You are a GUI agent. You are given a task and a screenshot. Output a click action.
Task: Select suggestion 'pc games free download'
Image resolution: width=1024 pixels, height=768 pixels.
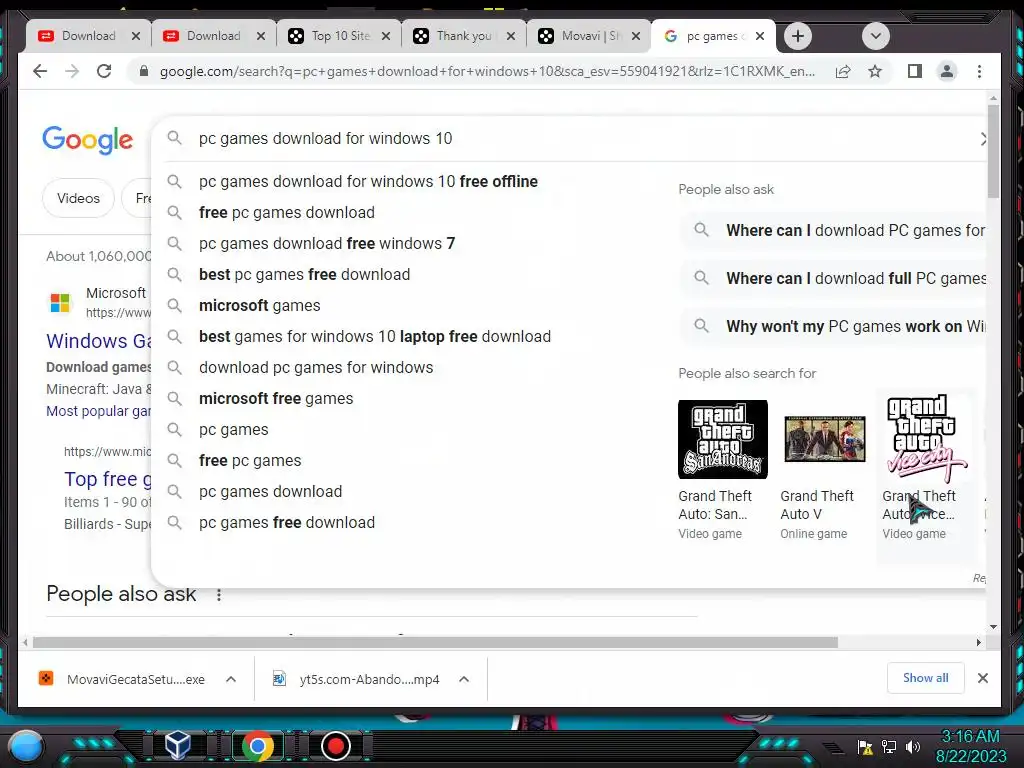click(287, 522)
